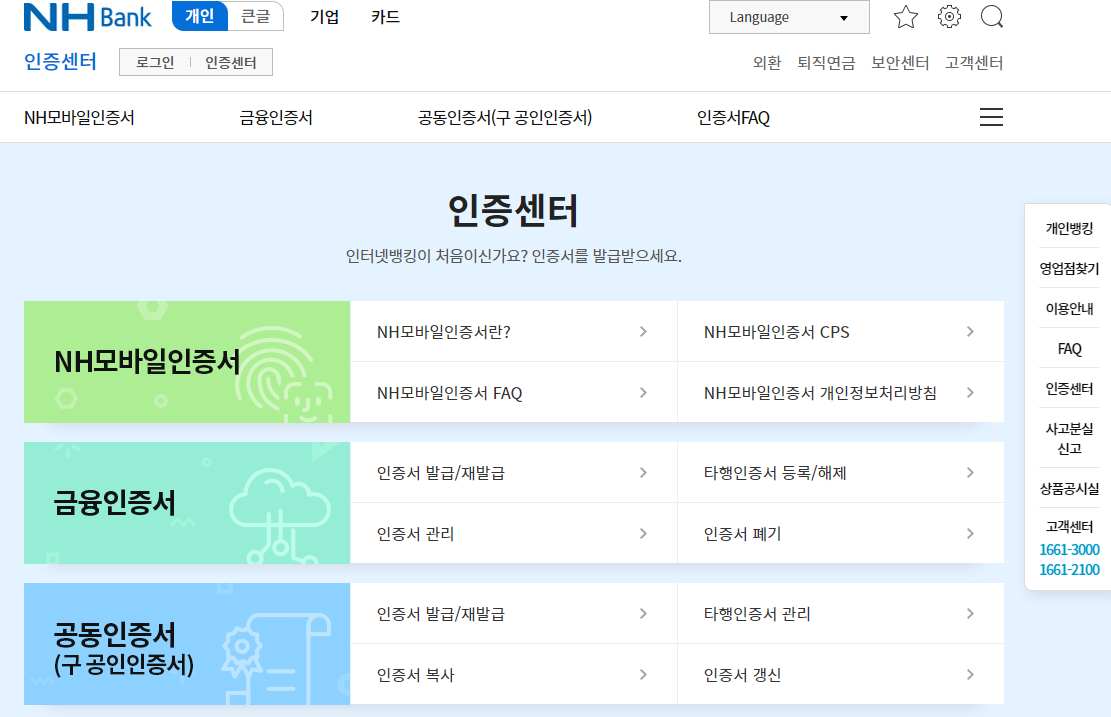This screenshot has height=717, width=1111.
Task: Click the 공동인증서 certificate scroll card
Action: tap(187, 644)
